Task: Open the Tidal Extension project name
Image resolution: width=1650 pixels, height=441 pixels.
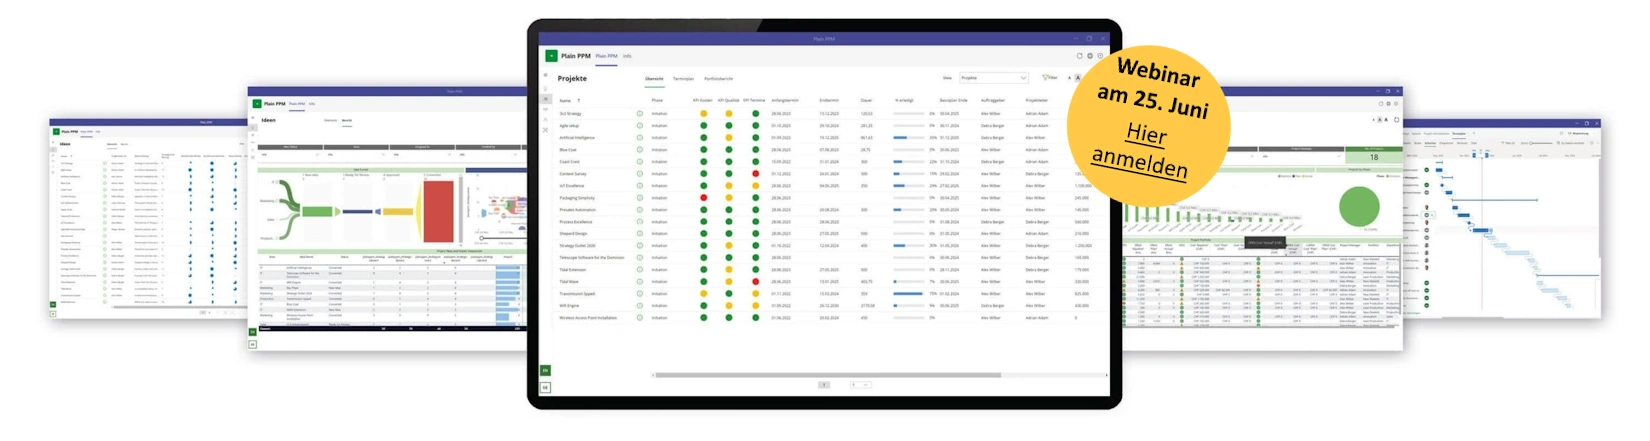Action: point(572,270)
